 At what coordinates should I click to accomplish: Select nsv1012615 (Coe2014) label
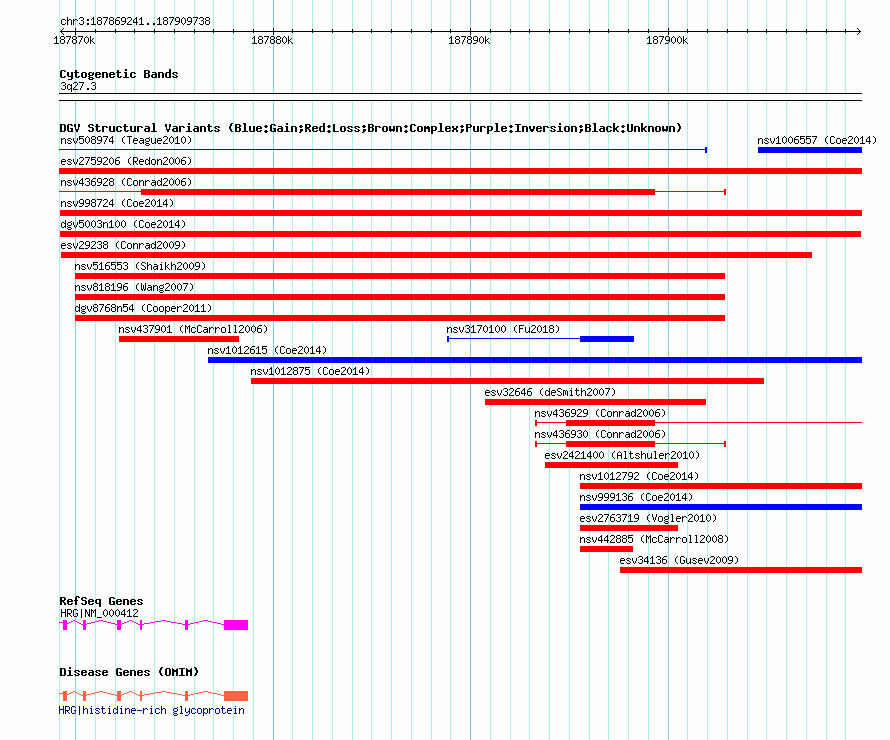coord(267,350)
